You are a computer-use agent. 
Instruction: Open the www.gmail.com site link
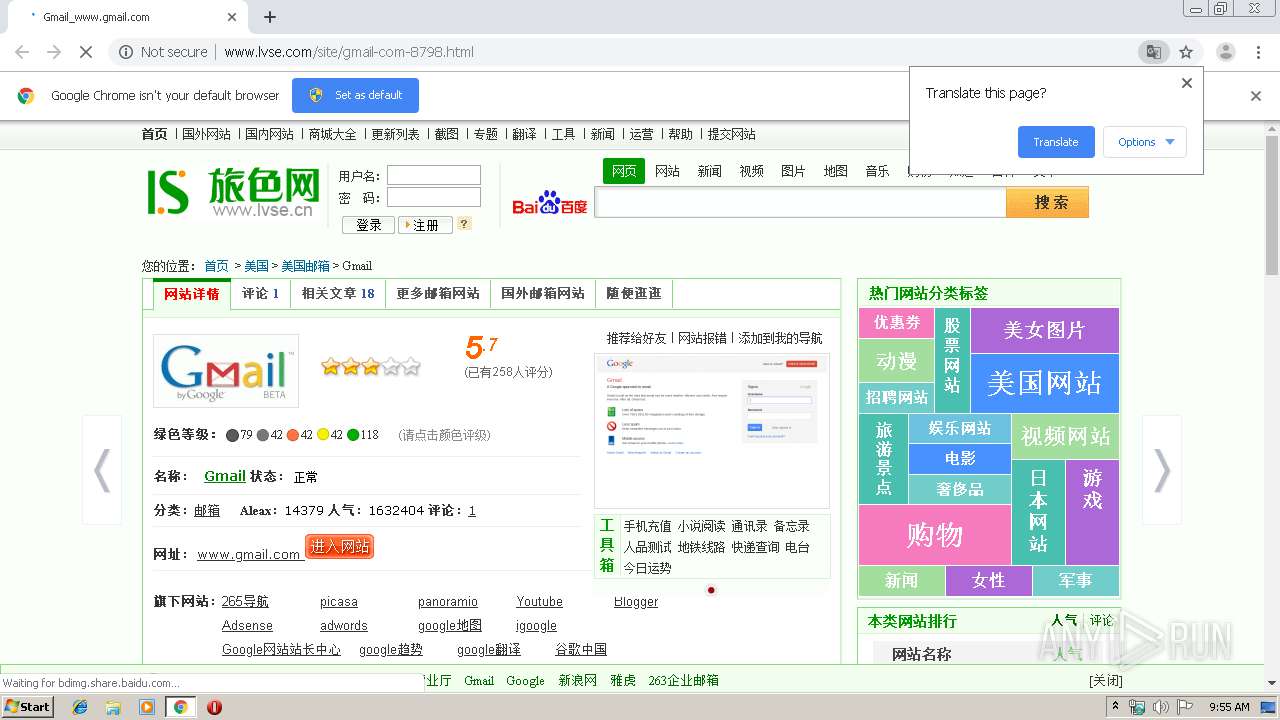tap(249, 554)
